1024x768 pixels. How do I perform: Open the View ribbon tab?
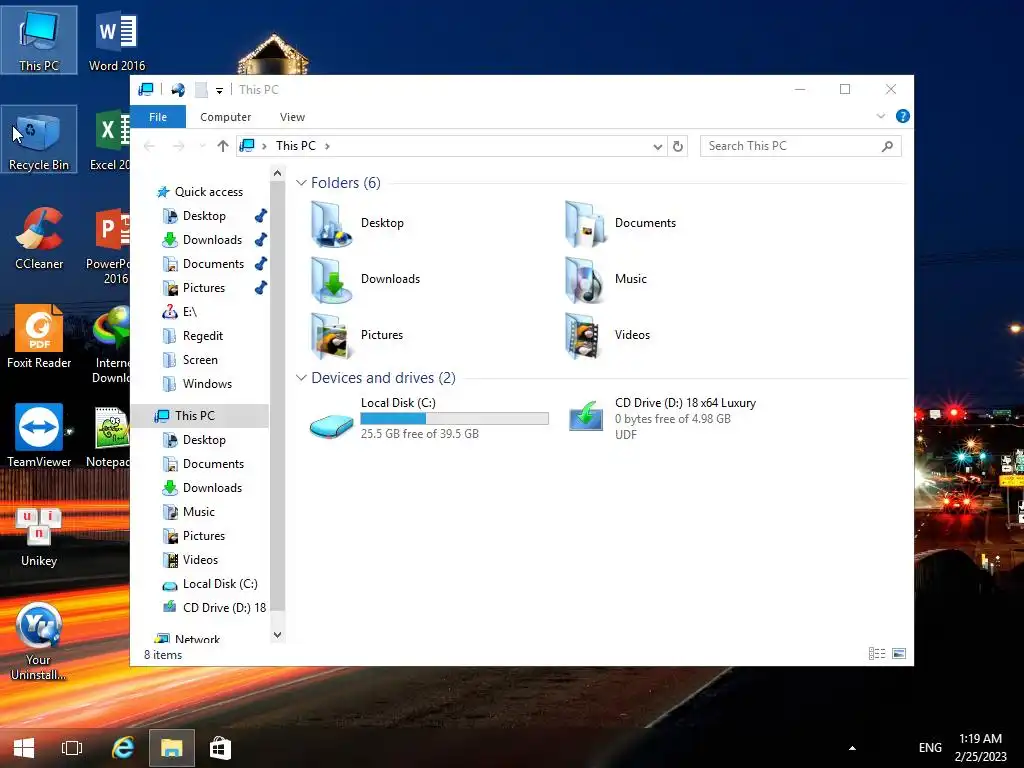(x=292, y=117)
